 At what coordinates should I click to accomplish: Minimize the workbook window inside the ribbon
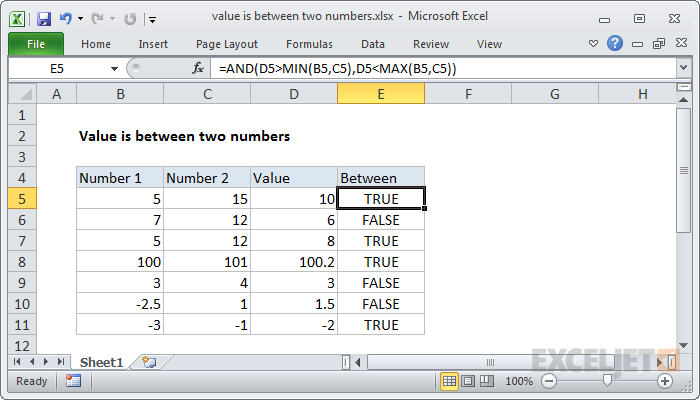638,44
